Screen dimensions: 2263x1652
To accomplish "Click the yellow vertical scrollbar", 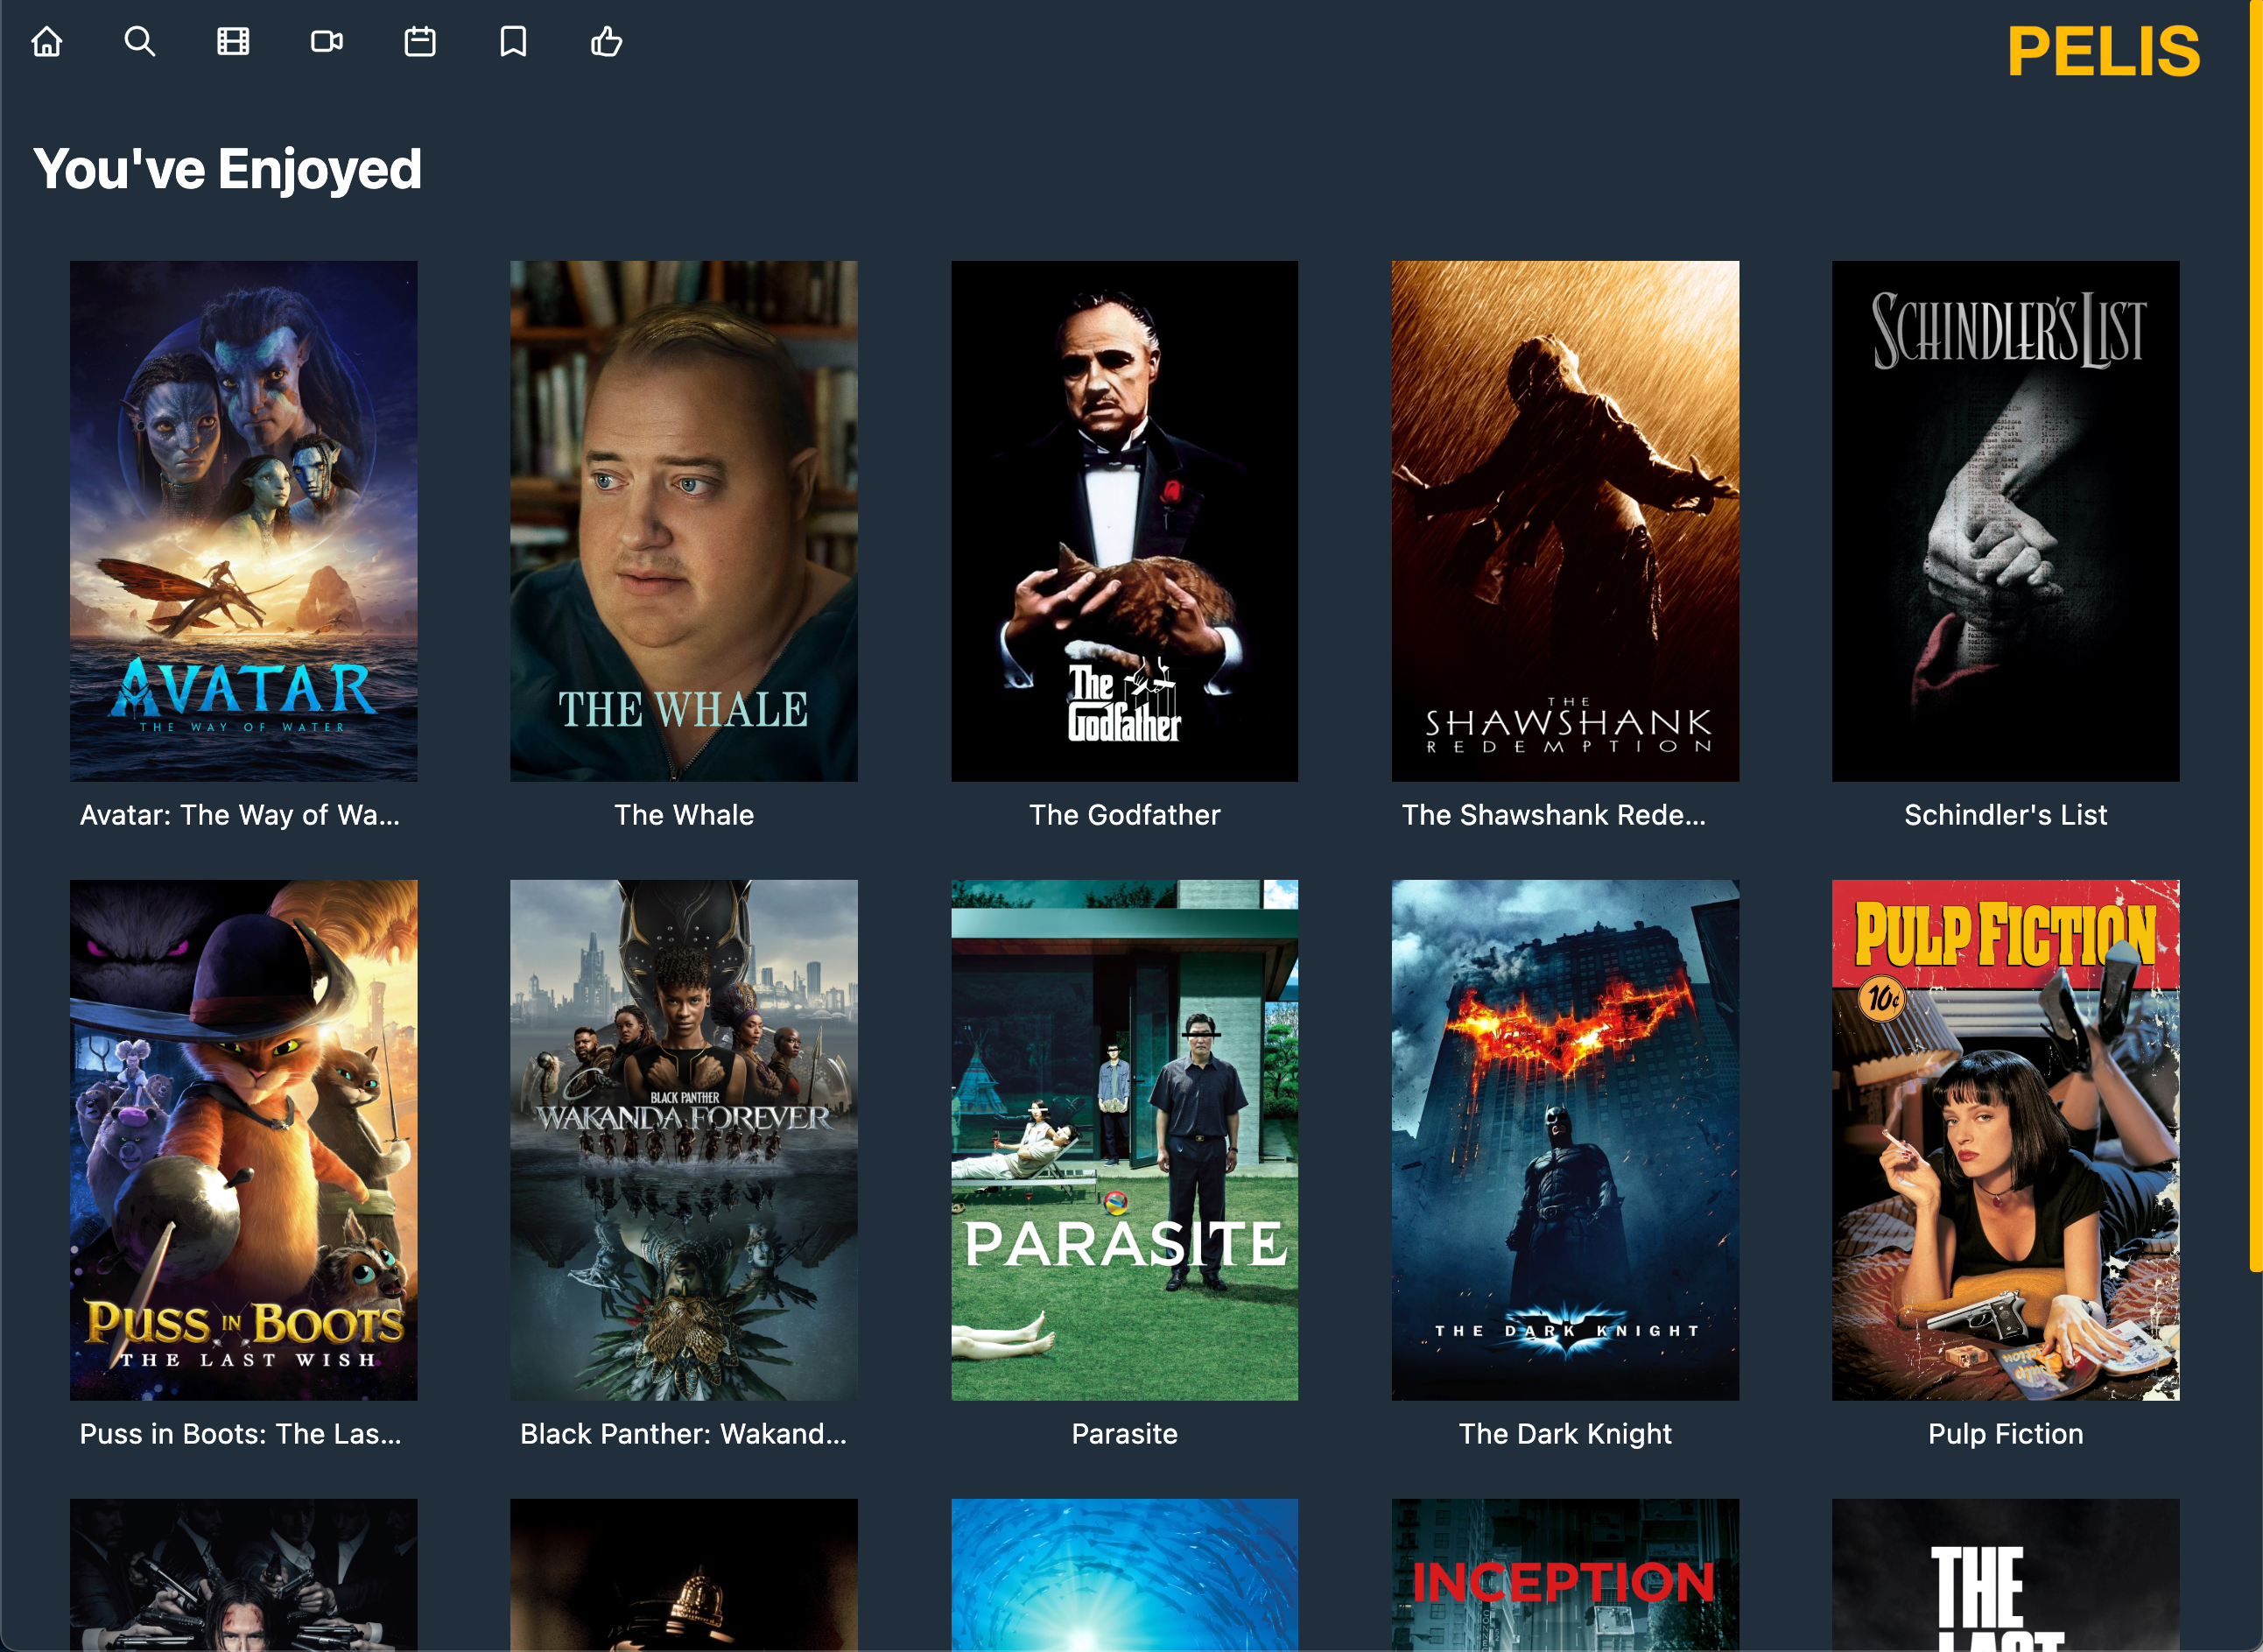I will (2256, 635).
